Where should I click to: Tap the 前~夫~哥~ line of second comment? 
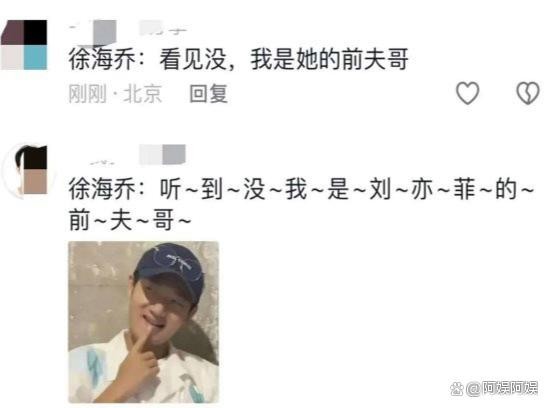click(130, 220)
